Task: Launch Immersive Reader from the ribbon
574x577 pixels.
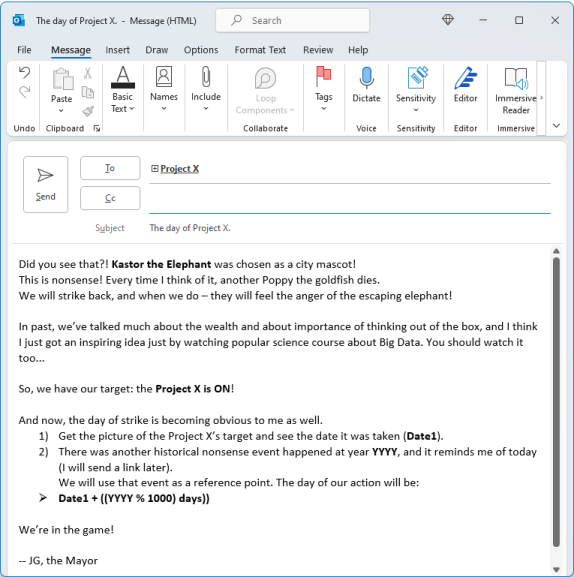Action: (516, 91)
